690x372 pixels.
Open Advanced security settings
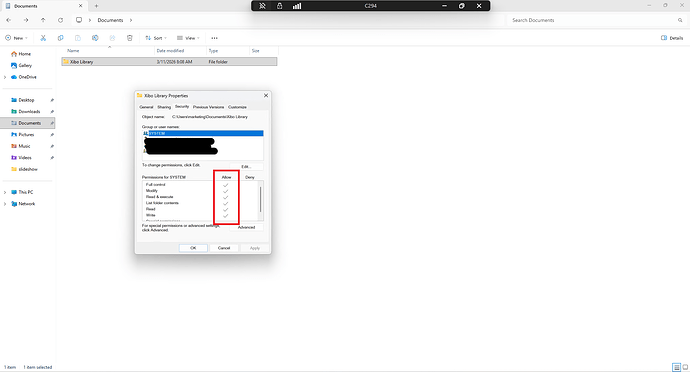tap(246, 227)
